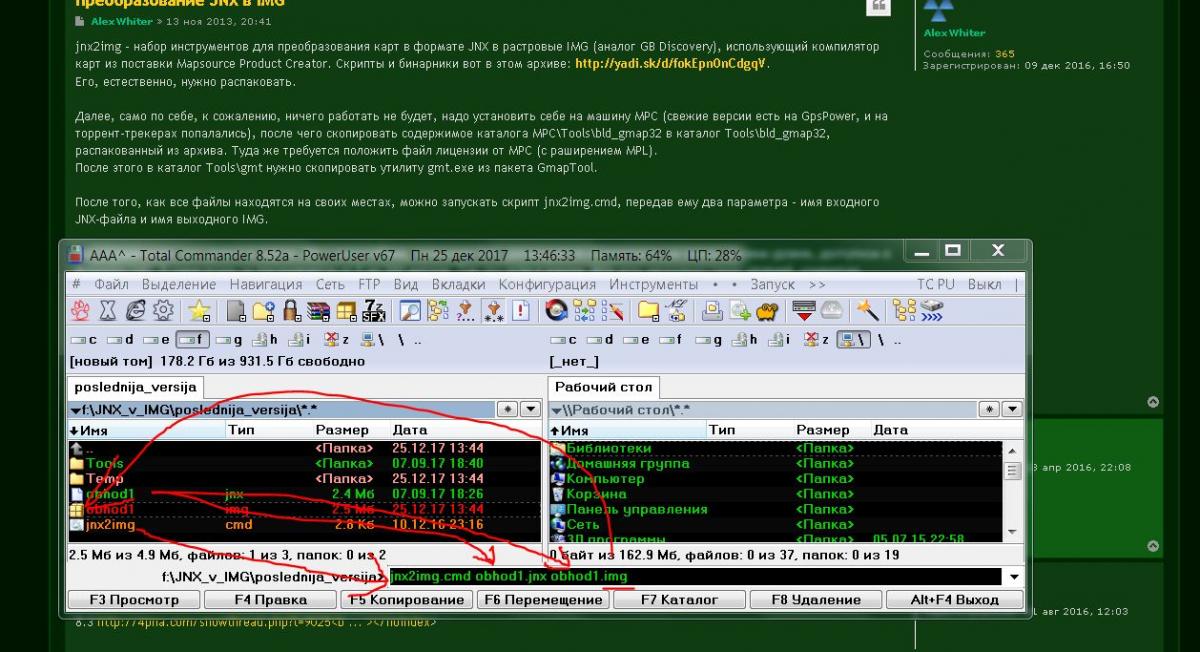Click the red paw print toolbar icon

pyautogui.click(x=81, y=310)
